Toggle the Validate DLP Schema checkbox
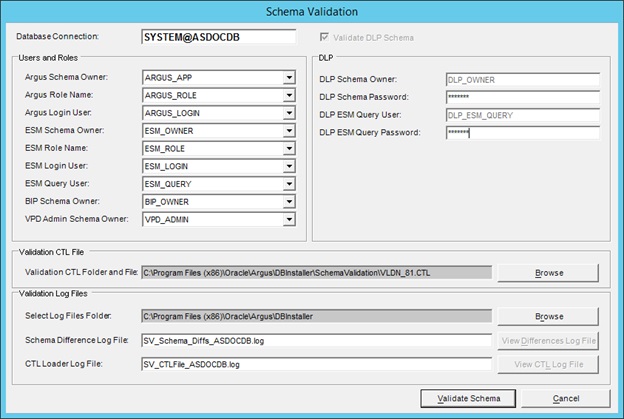The image size is (624, 419). pyautogui.click(x=324, y=37)
